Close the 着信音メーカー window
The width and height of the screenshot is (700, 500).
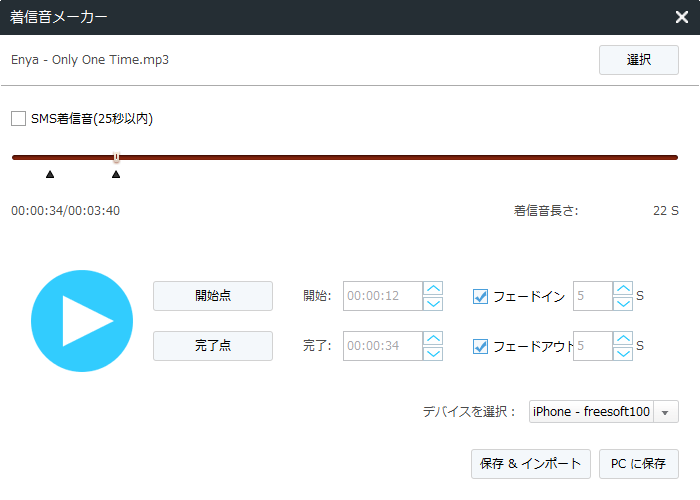682,17
